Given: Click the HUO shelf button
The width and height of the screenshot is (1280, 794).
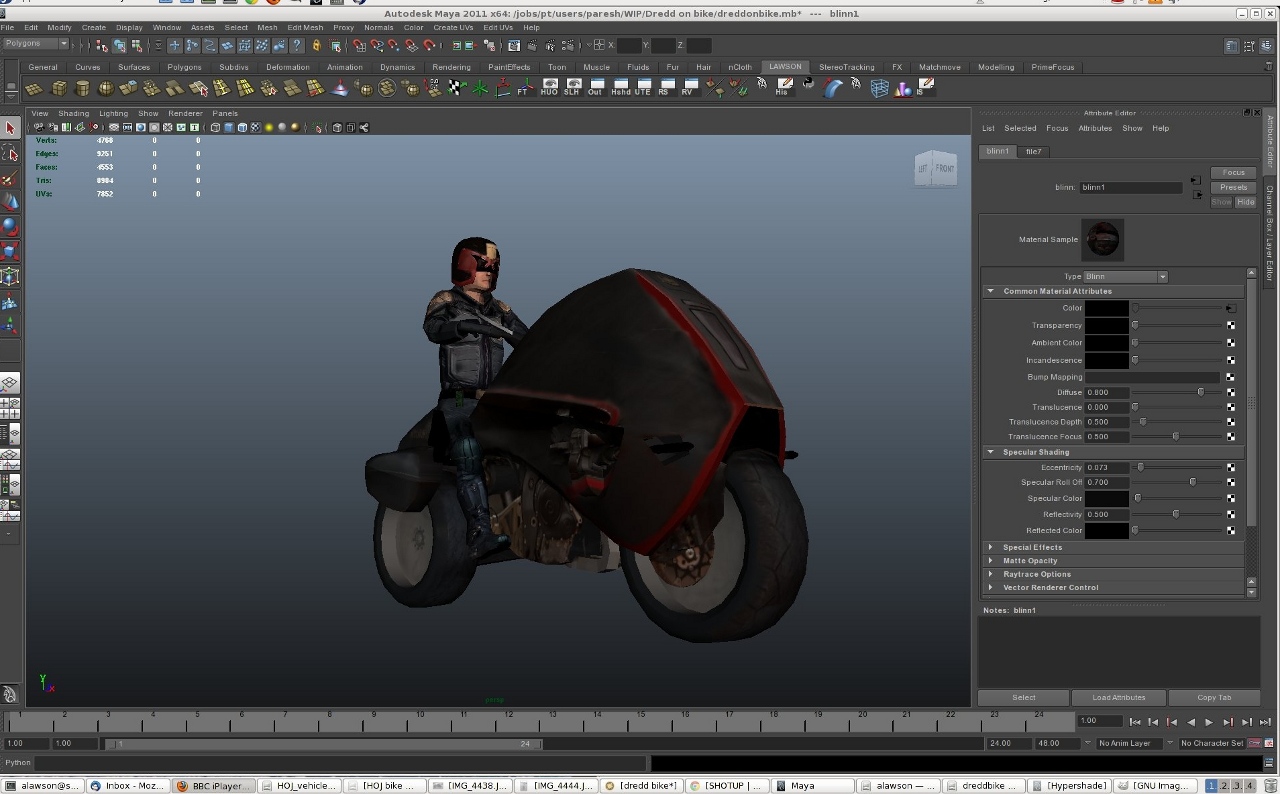Looking at the screenshot, I should click(x=549, y=88).
